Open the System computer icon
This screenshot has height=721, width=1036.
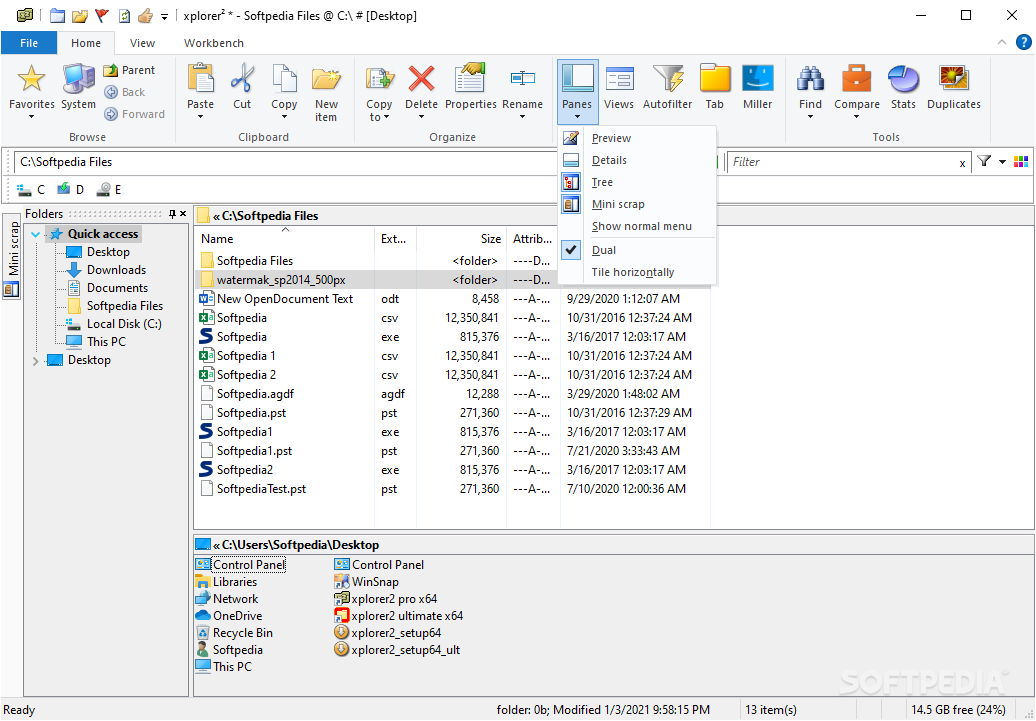coord(79,79)
